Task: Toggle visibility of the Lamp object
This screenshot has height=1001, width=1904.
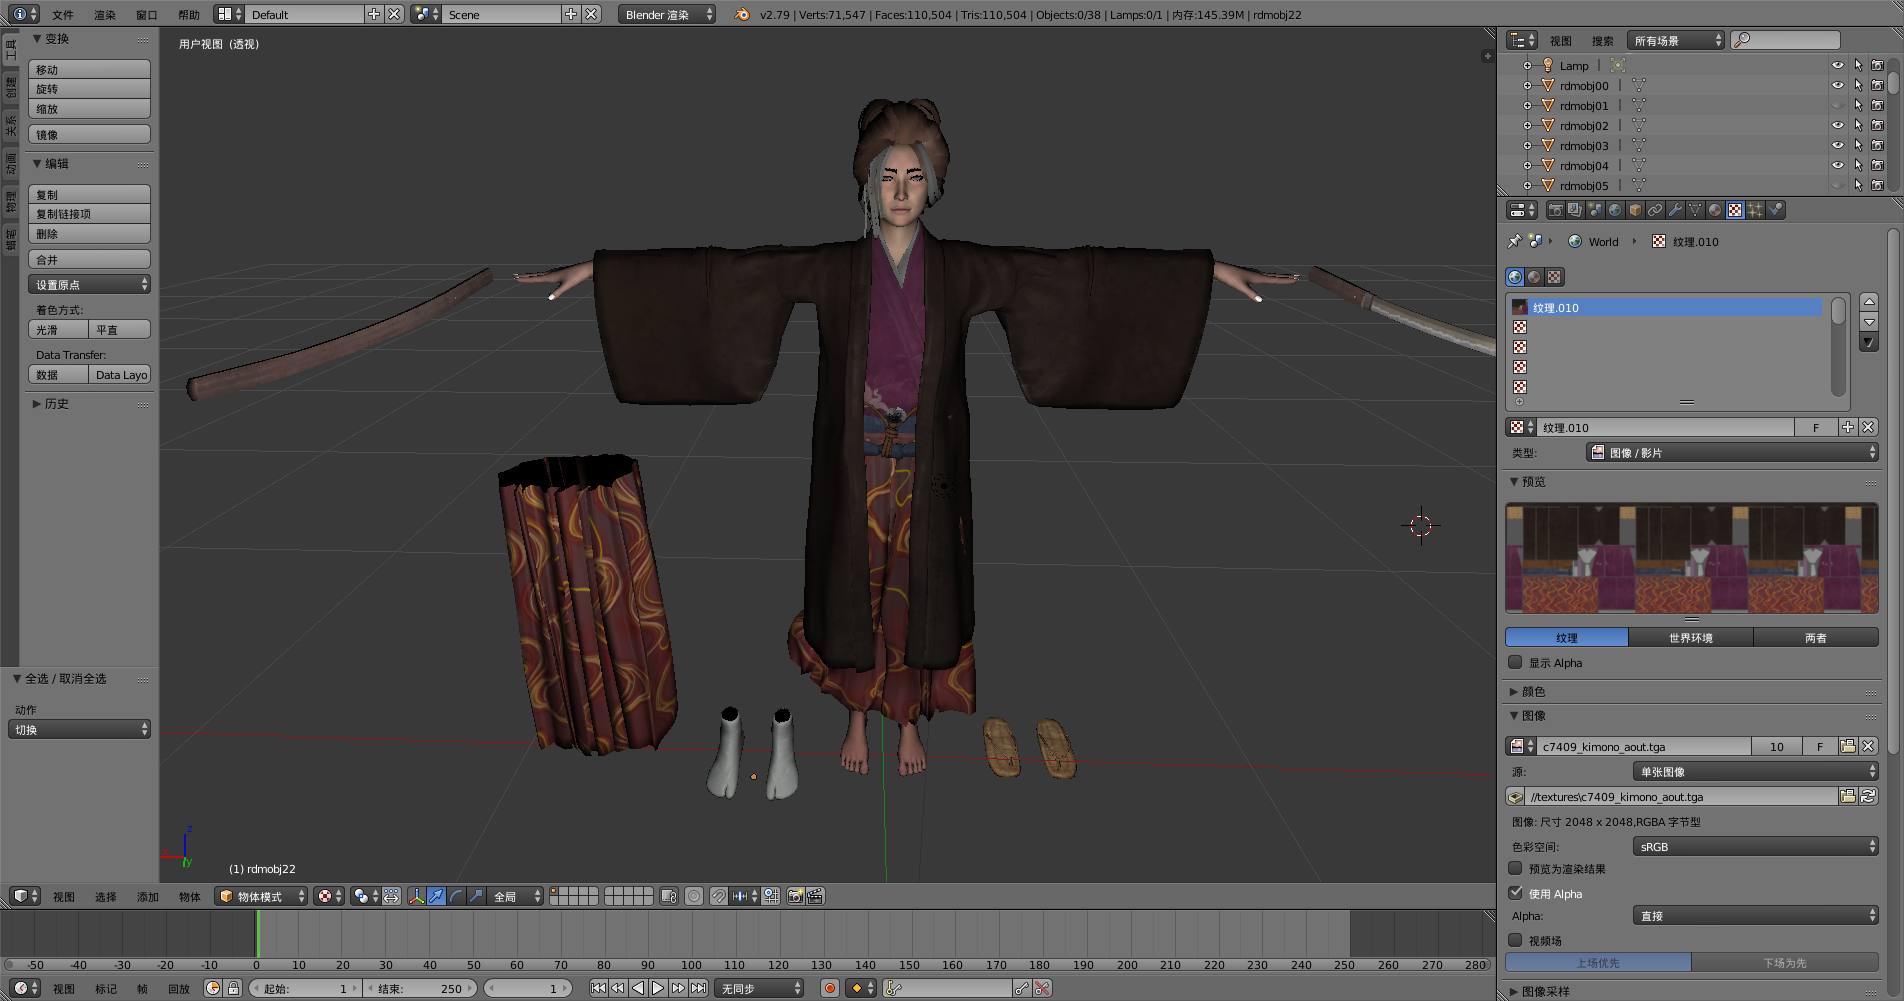Action: click(1838, 65)
